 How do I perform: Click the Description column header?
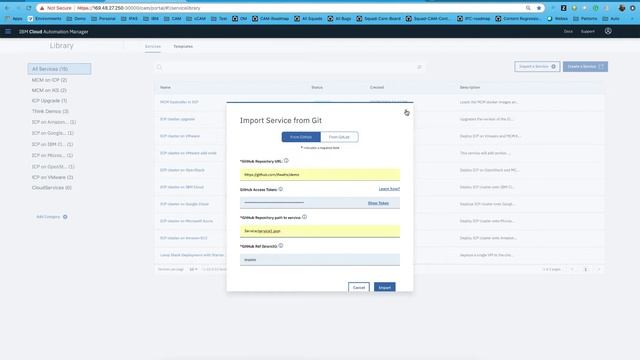(x=470, y=87)
